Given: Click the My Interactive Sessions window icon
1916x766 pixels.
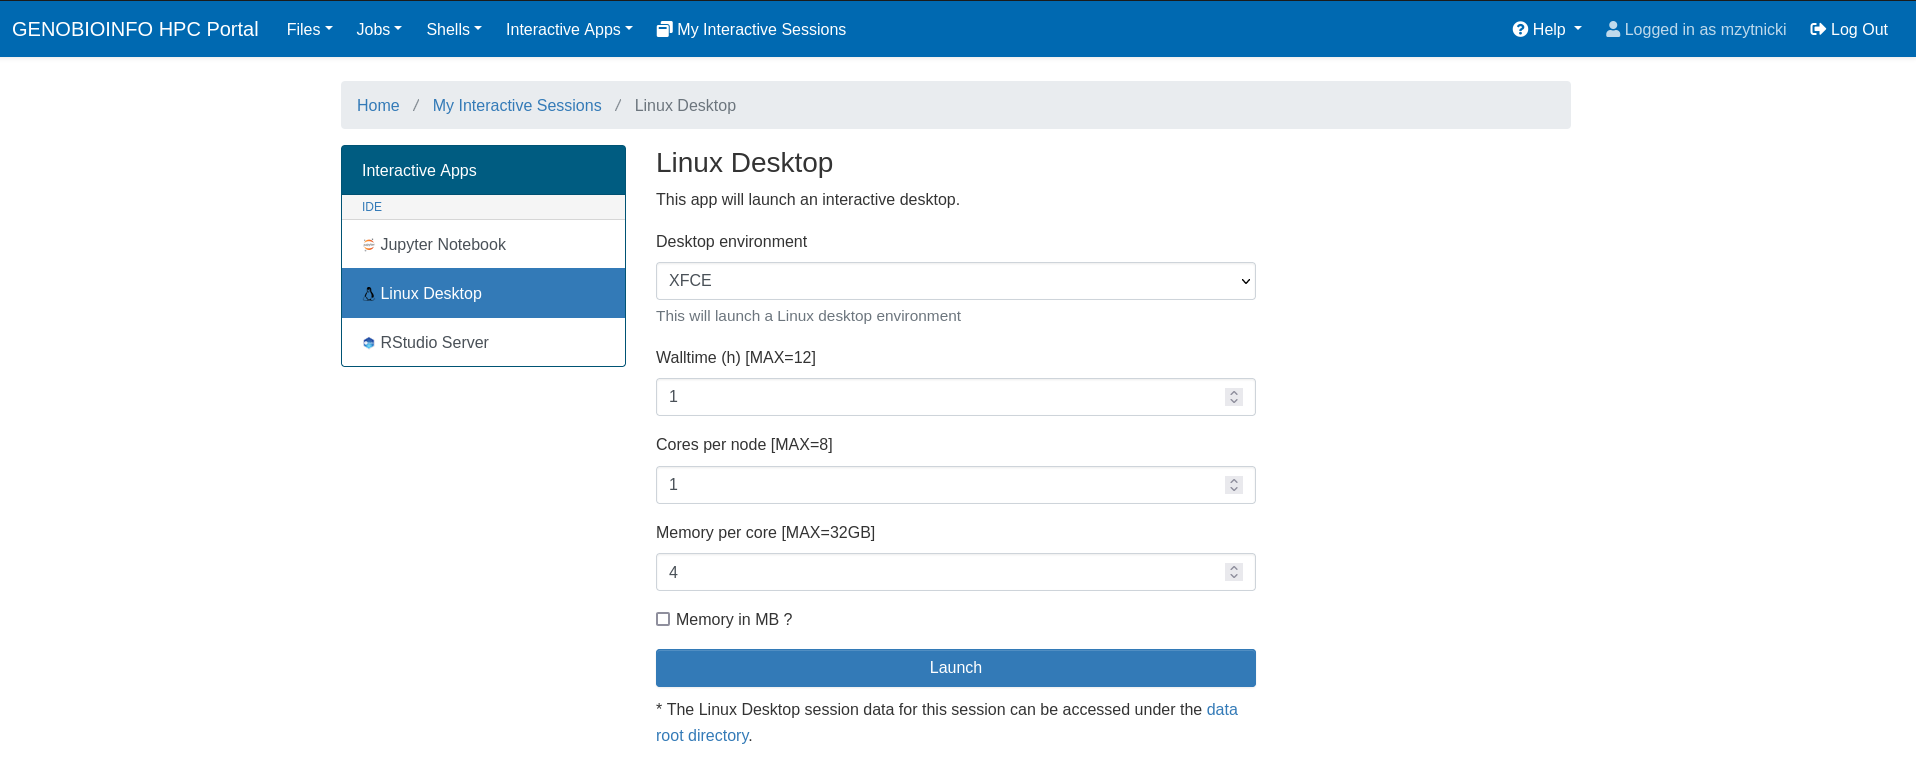Looking at the screenshot, I should pyautogui.click(x=664, y=29).
